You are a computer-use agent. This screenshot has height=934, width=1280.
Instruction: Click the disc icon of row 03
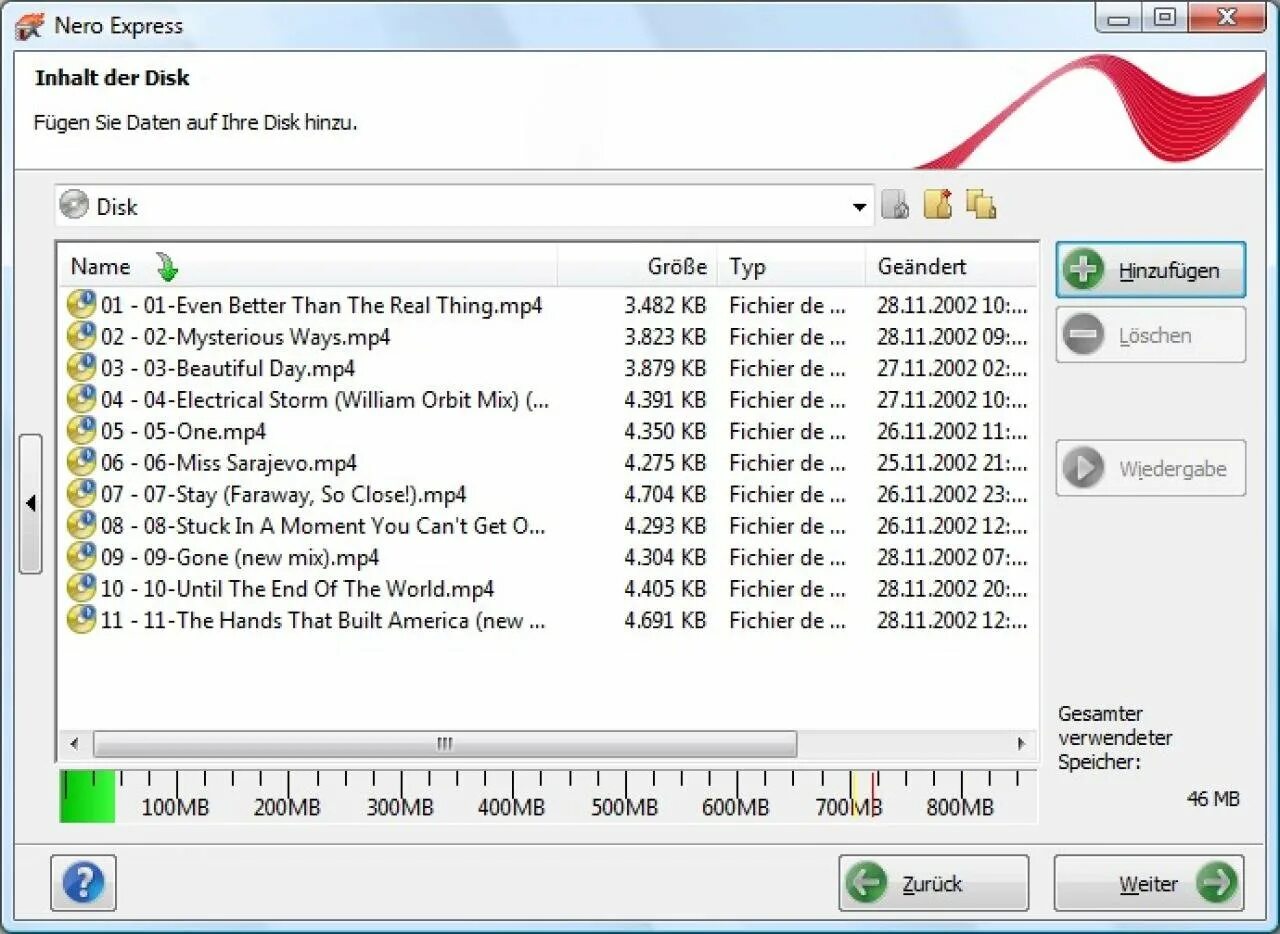pos(81,367)
